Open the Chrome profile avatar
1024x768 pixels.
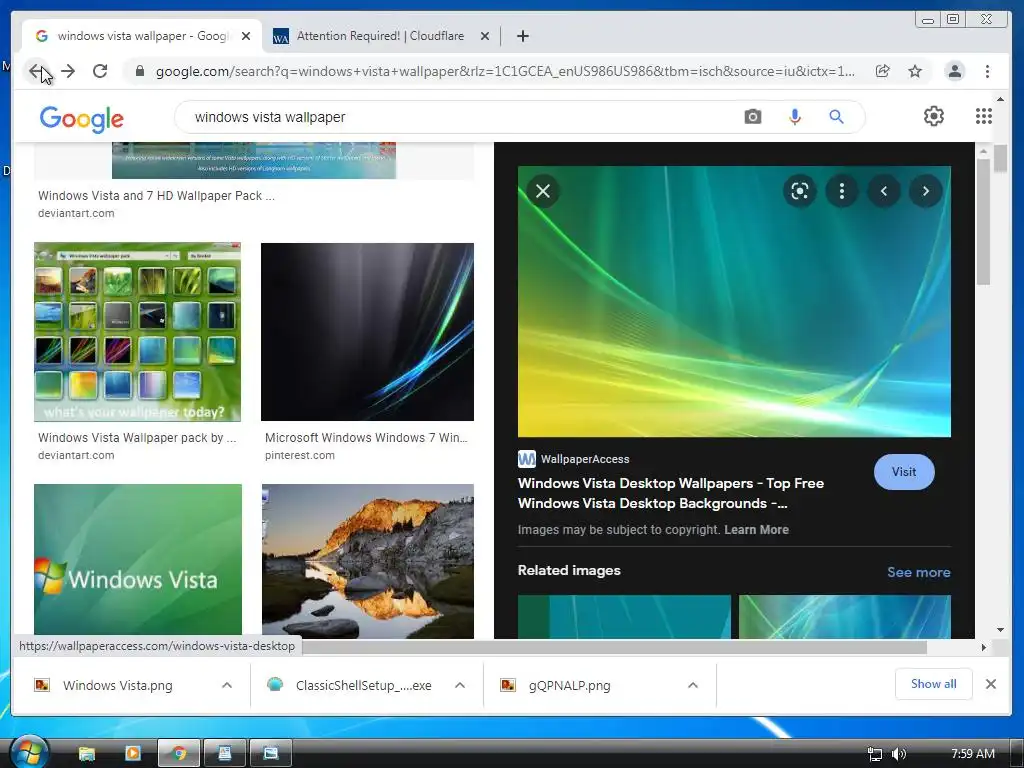[x=955, y=71]
